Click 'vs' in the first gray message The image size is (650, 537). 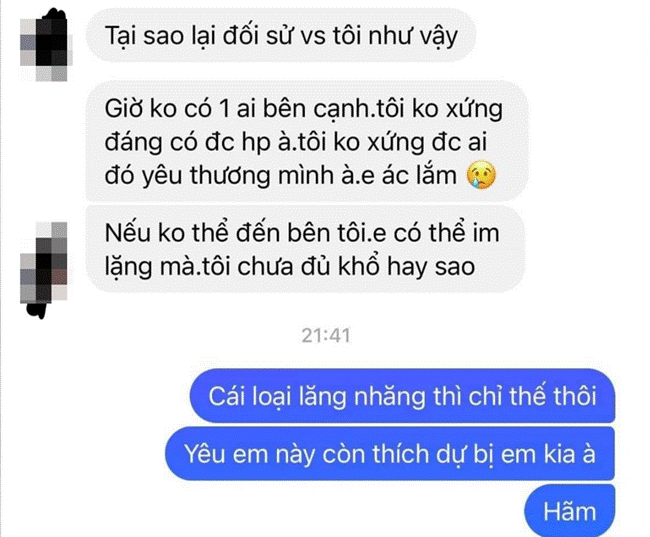[x=313, y=36]
